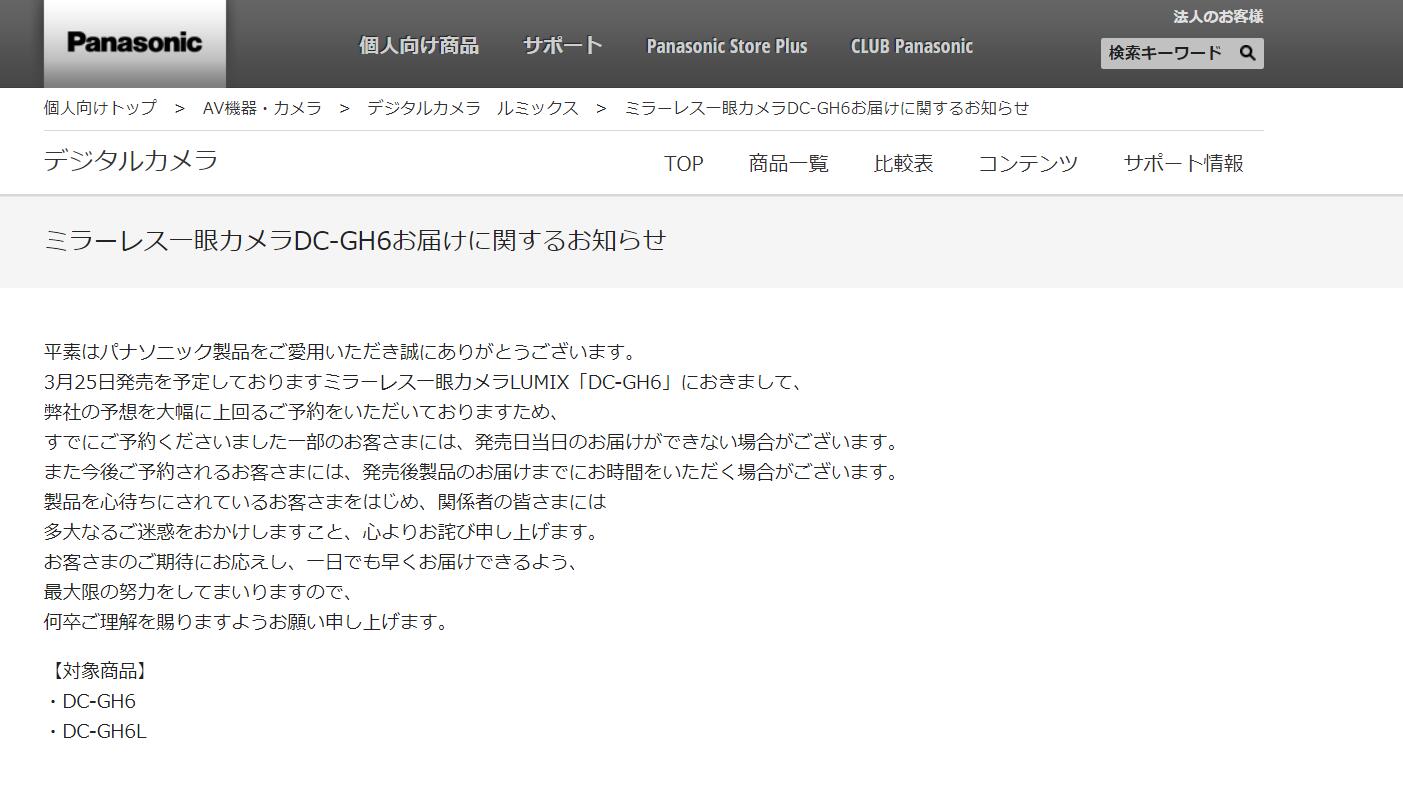Switch to 商品一覧 tab
The width and height of the screenshot is (1403, 785).
pos(789,163)
